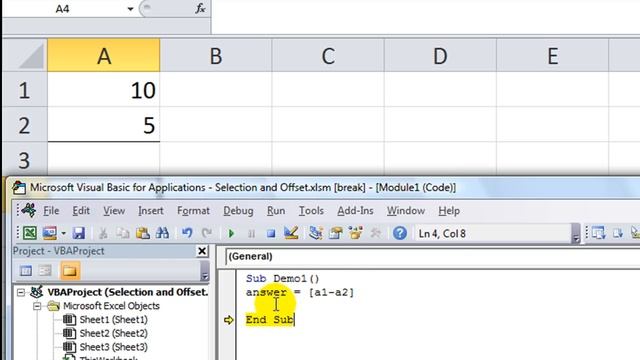
Task: Click cell A1 containing 10
Action: [104, 90]
